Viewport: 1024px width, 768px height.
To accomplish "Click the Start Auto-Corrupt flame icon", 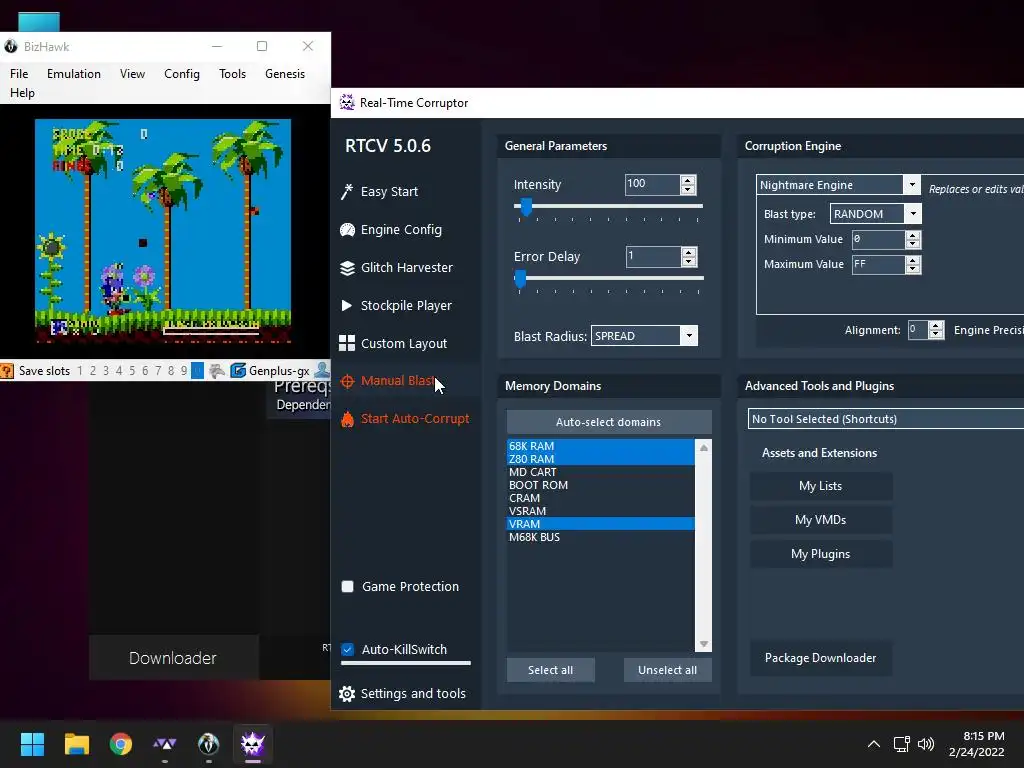I will tap(347, 419).
